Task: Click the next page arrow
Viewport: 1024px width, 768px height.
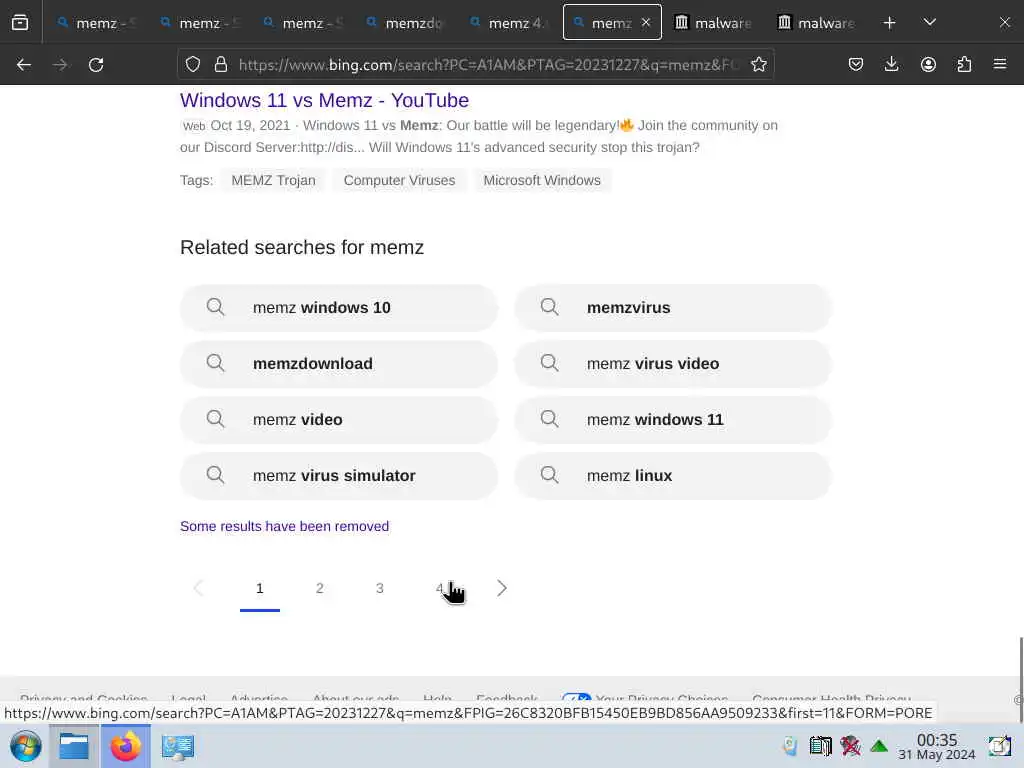Action: pyautogui.click(x=502, y=588)
